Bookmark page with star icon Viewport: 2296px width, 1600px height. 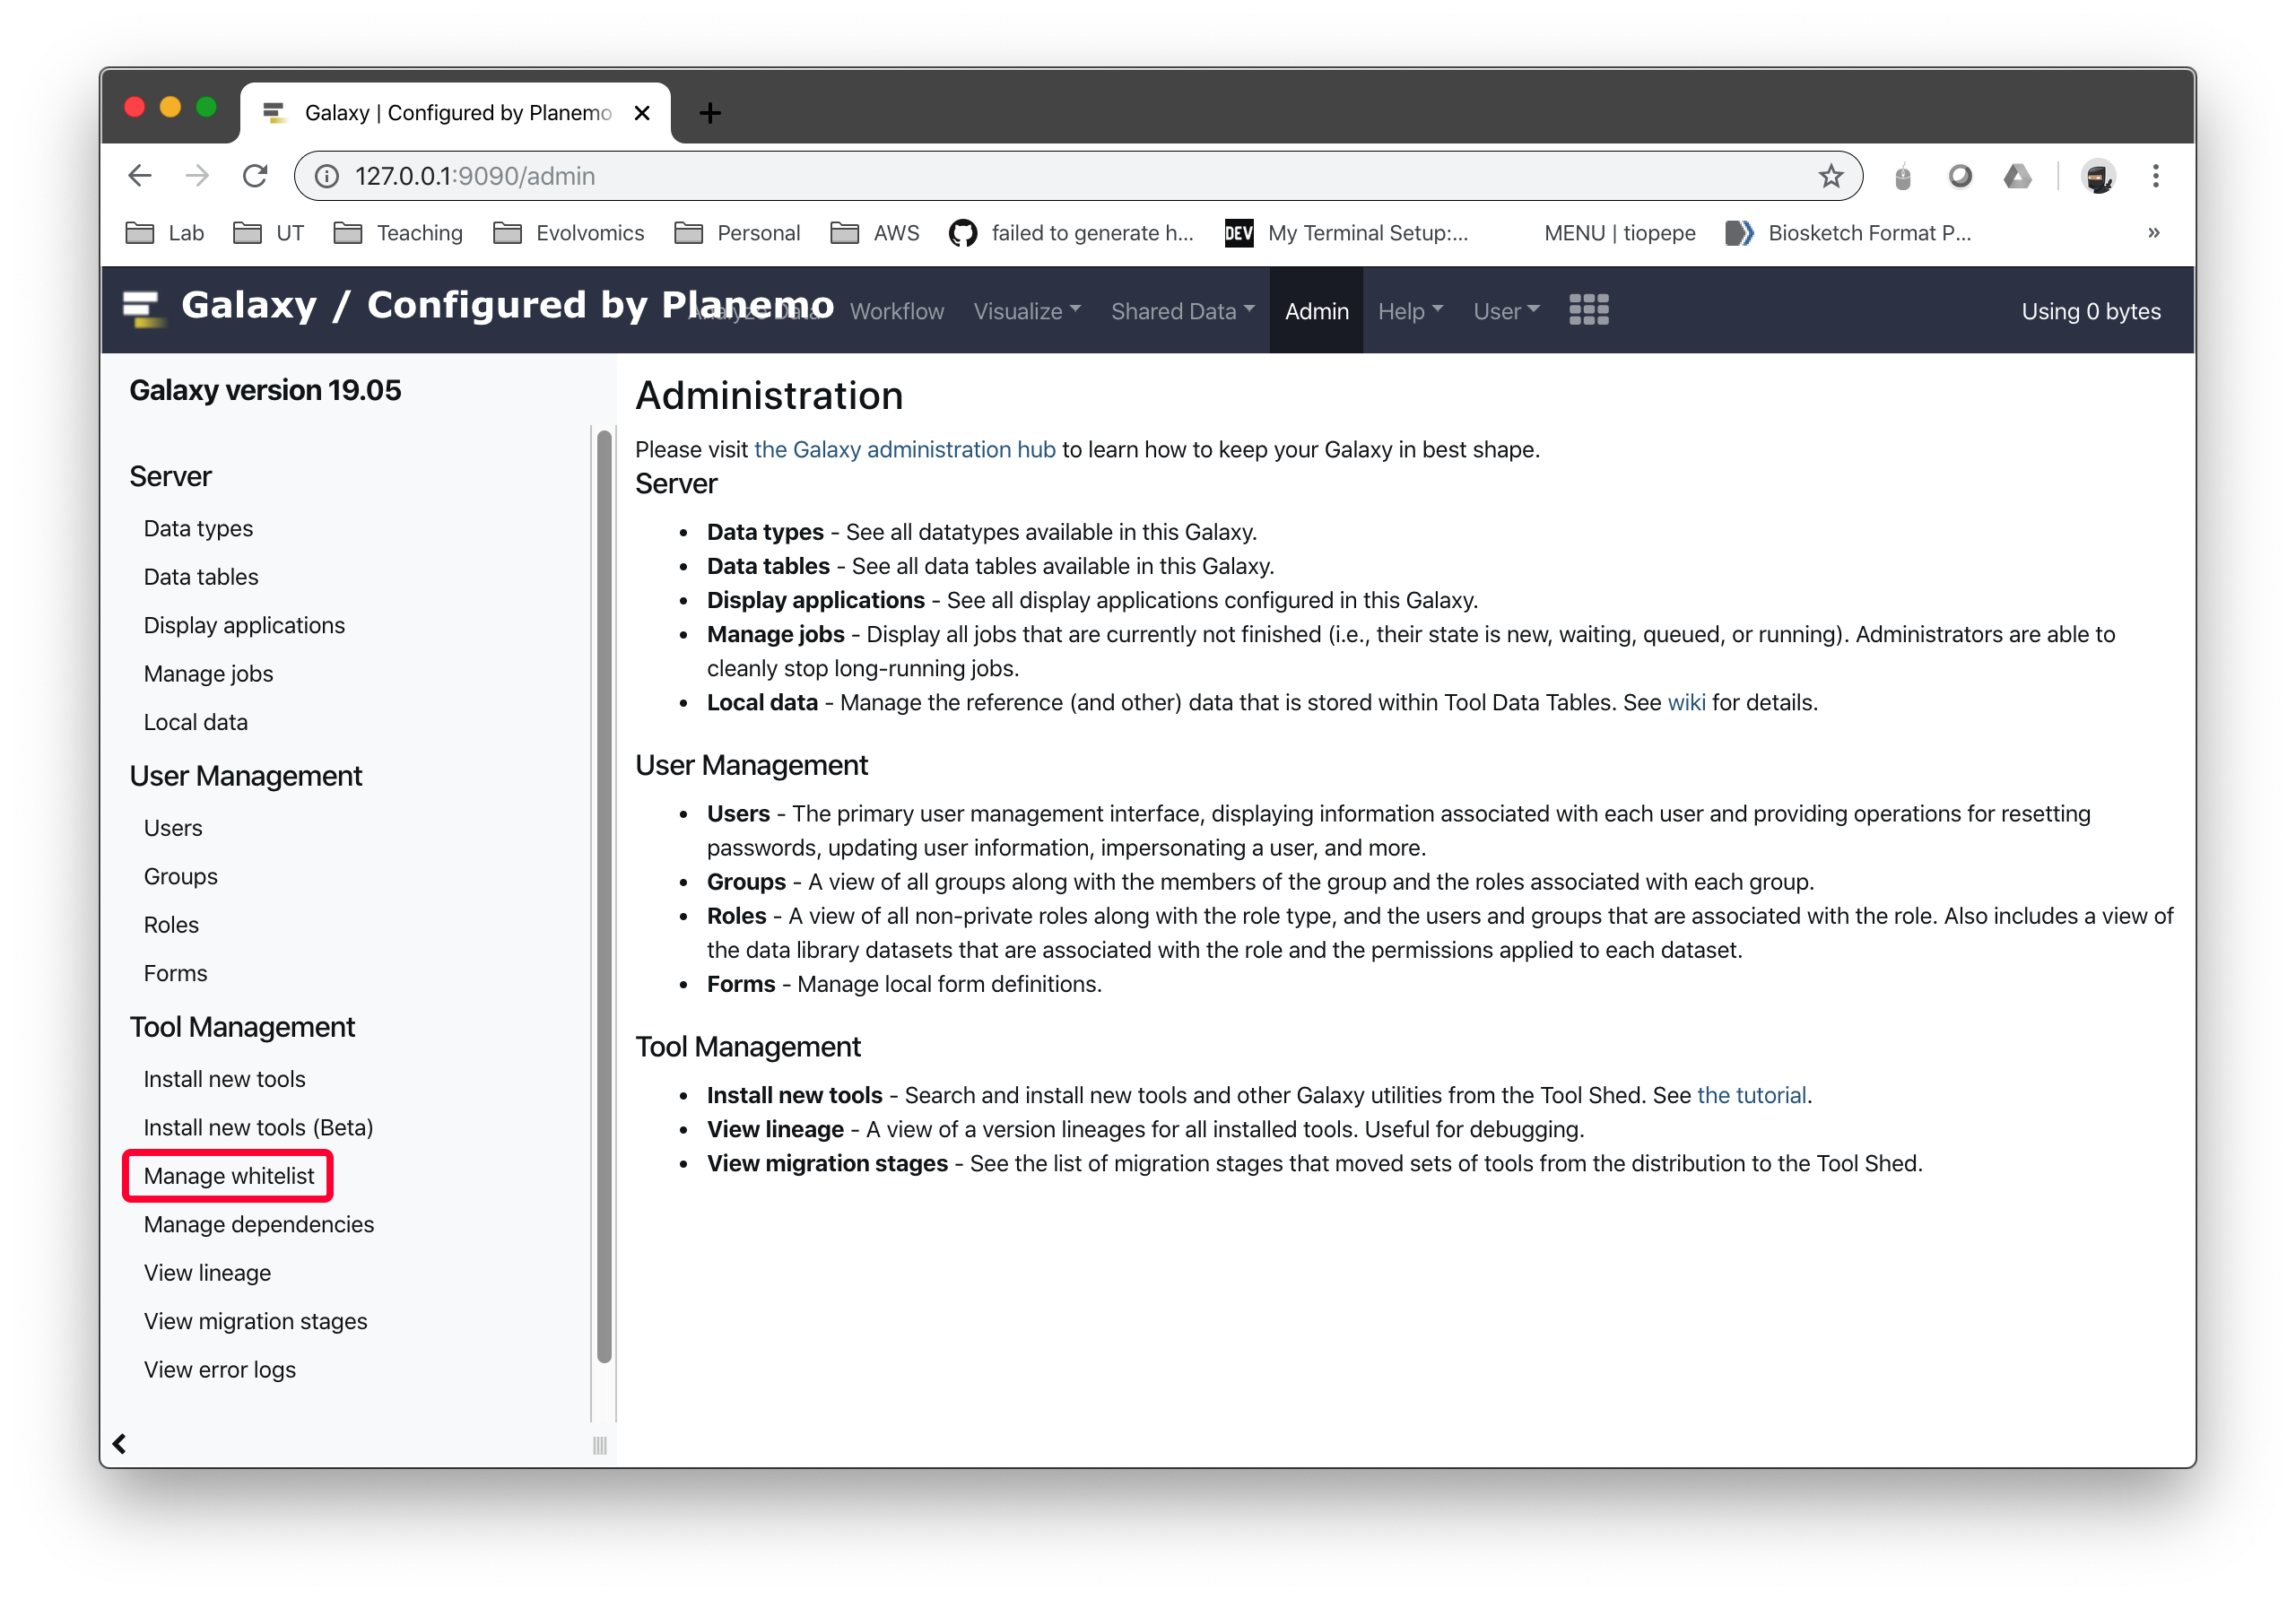click(x=1830, y=176)
